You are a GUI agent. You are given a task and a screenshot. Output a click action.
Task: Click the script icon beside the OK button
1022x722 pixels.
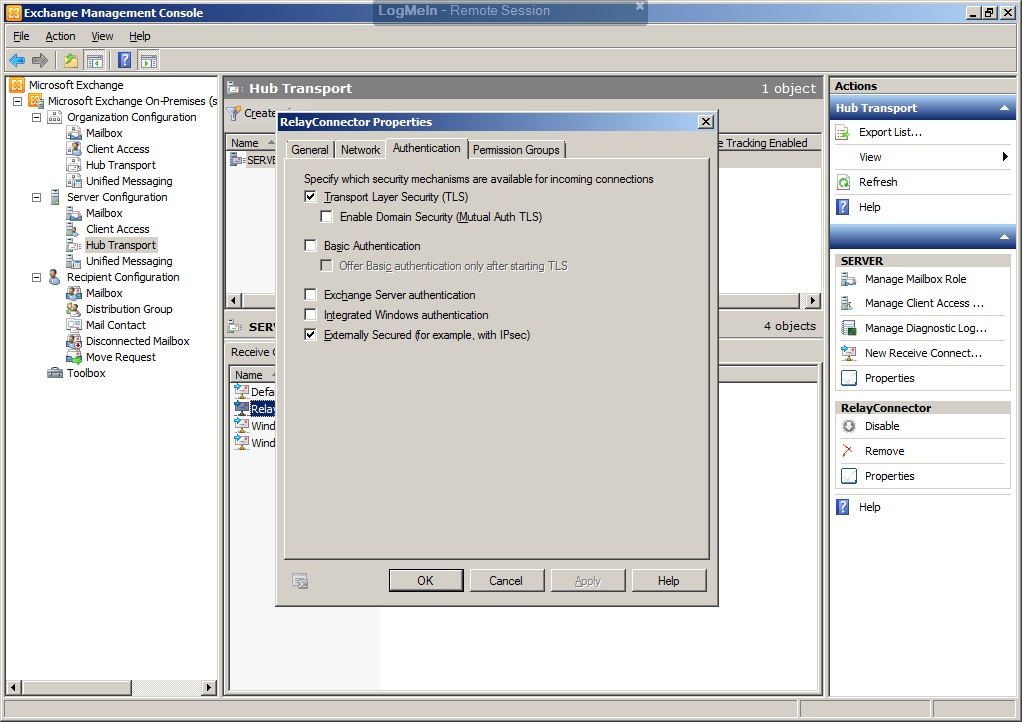[x=300, y=581]
